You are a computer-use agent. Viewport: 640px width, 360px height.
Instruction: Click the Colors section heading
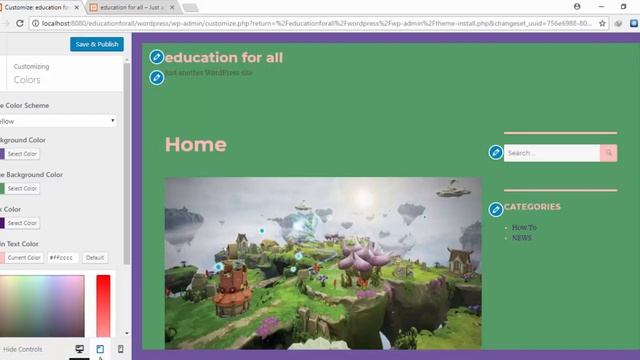pos(27,80)
